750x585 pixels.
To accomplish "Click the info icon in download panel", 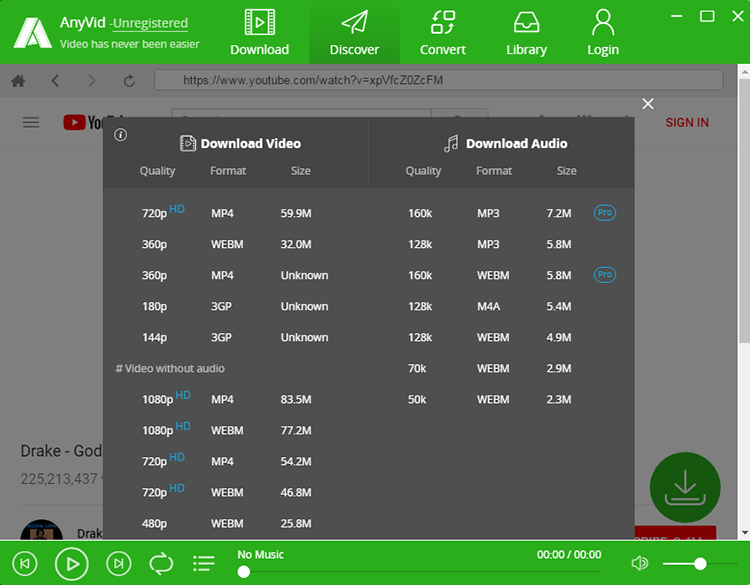I will point(121,135).
